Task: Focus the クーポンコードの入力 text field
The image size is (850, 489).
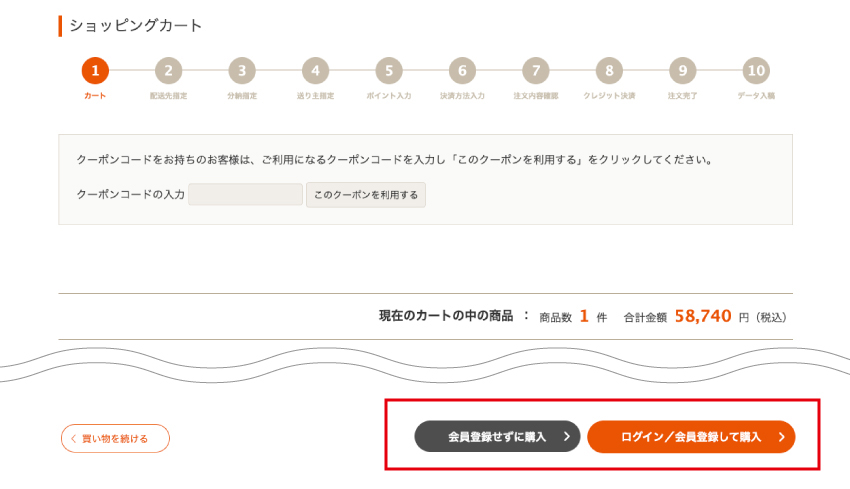Action: [x=245, y=194]
